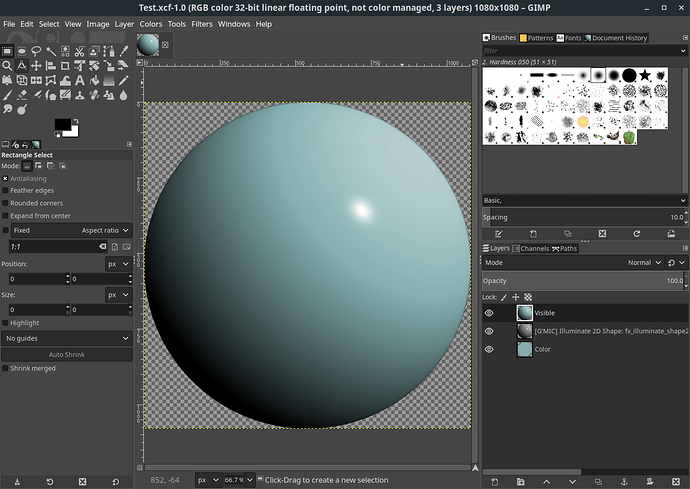Open the Filters menu
The height and width of the screenshot is (489, 690).
point(201,24)
